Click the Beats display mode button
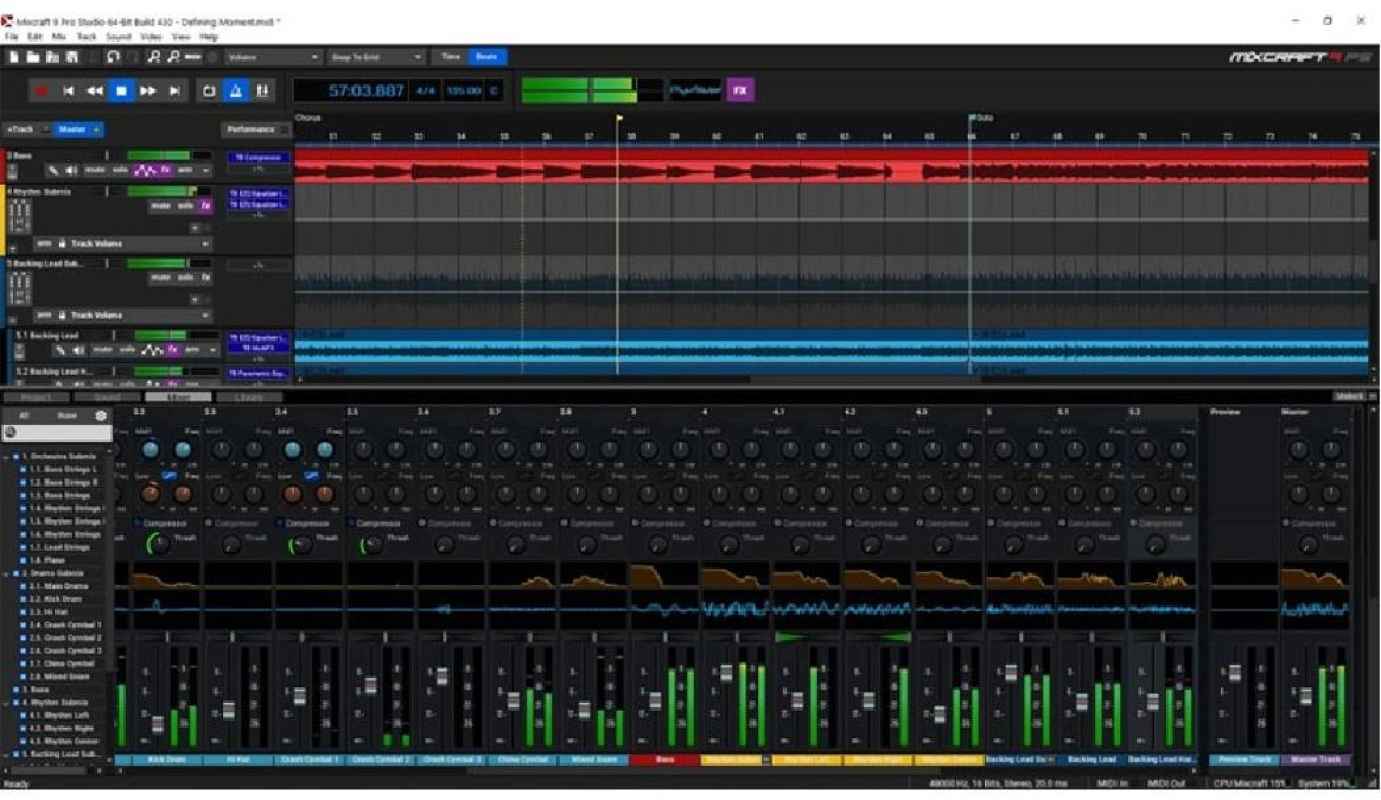1381x800 pixels. point(488,57)
